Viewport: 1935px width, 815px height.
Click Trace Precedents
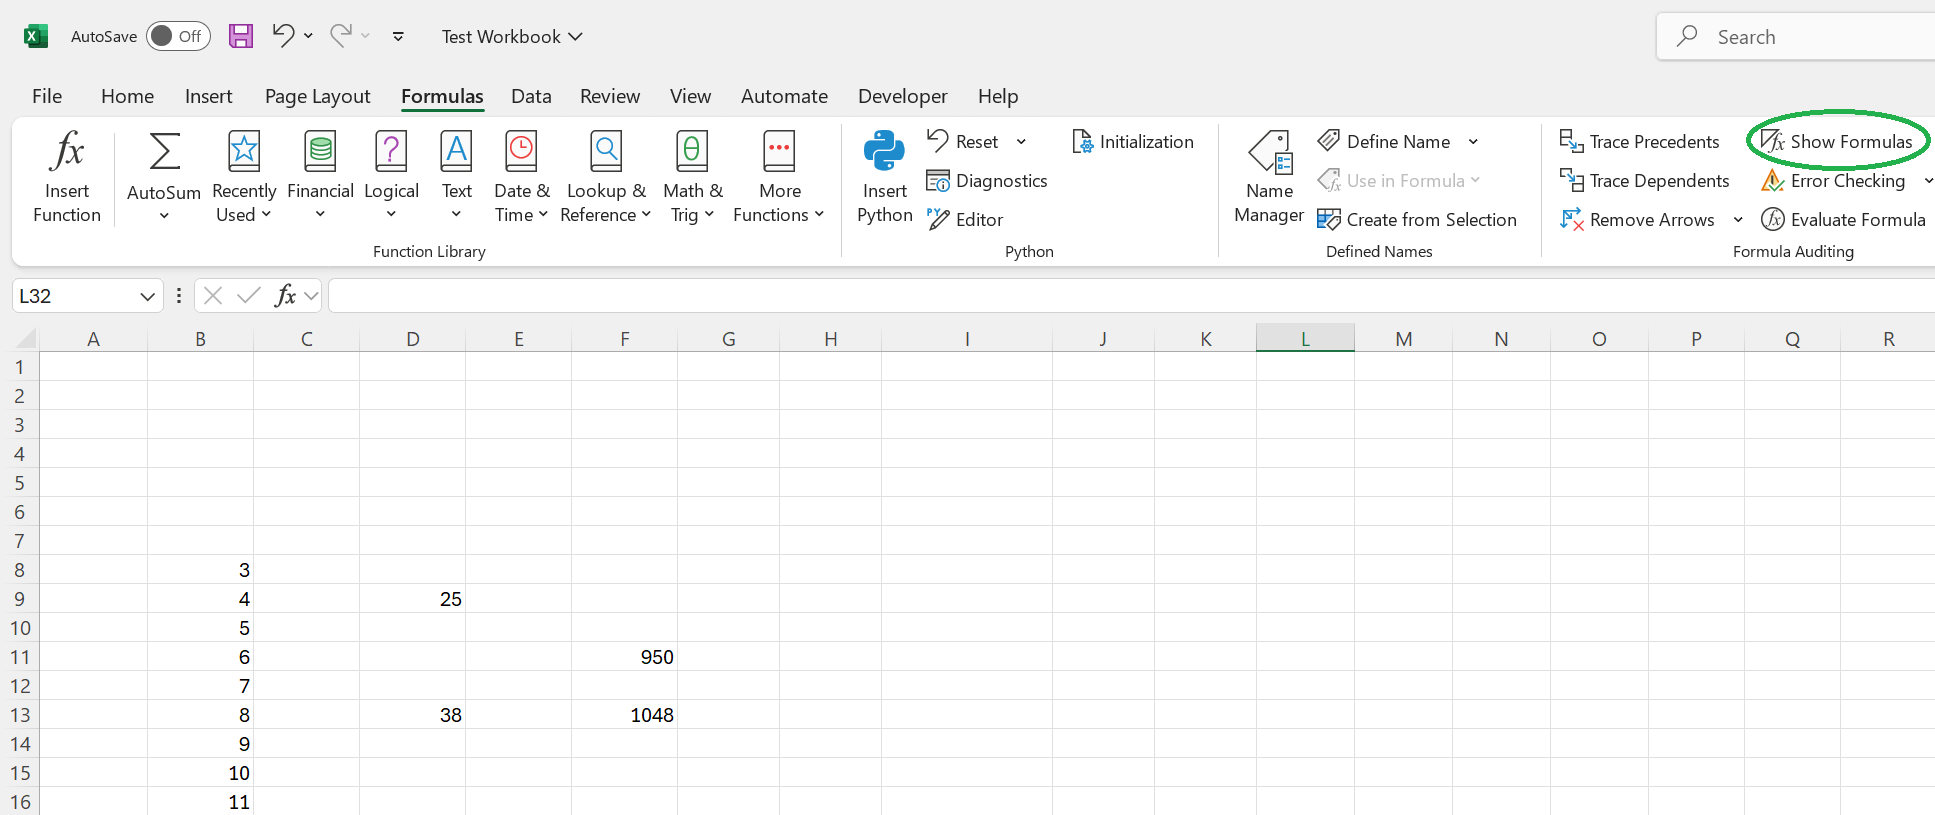tap(1639, 142)
